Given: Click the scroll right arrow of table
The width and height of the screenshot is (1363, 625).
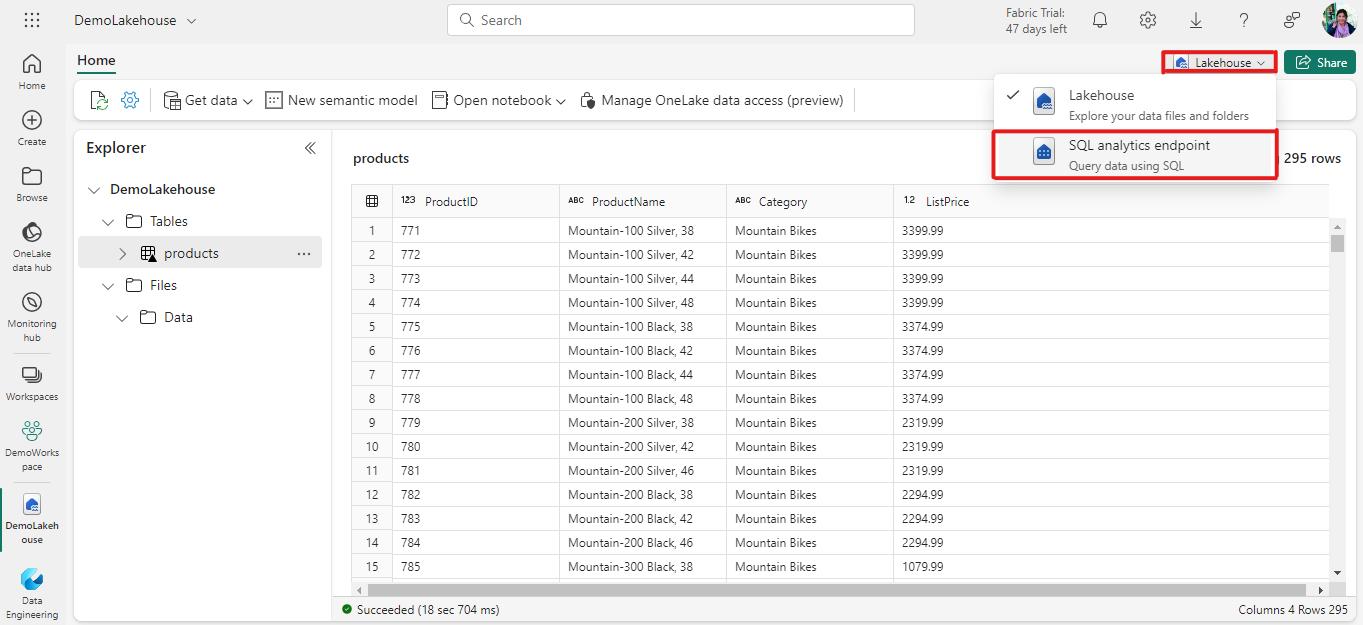Looking at the screenshot, I should click(1322, 590).
